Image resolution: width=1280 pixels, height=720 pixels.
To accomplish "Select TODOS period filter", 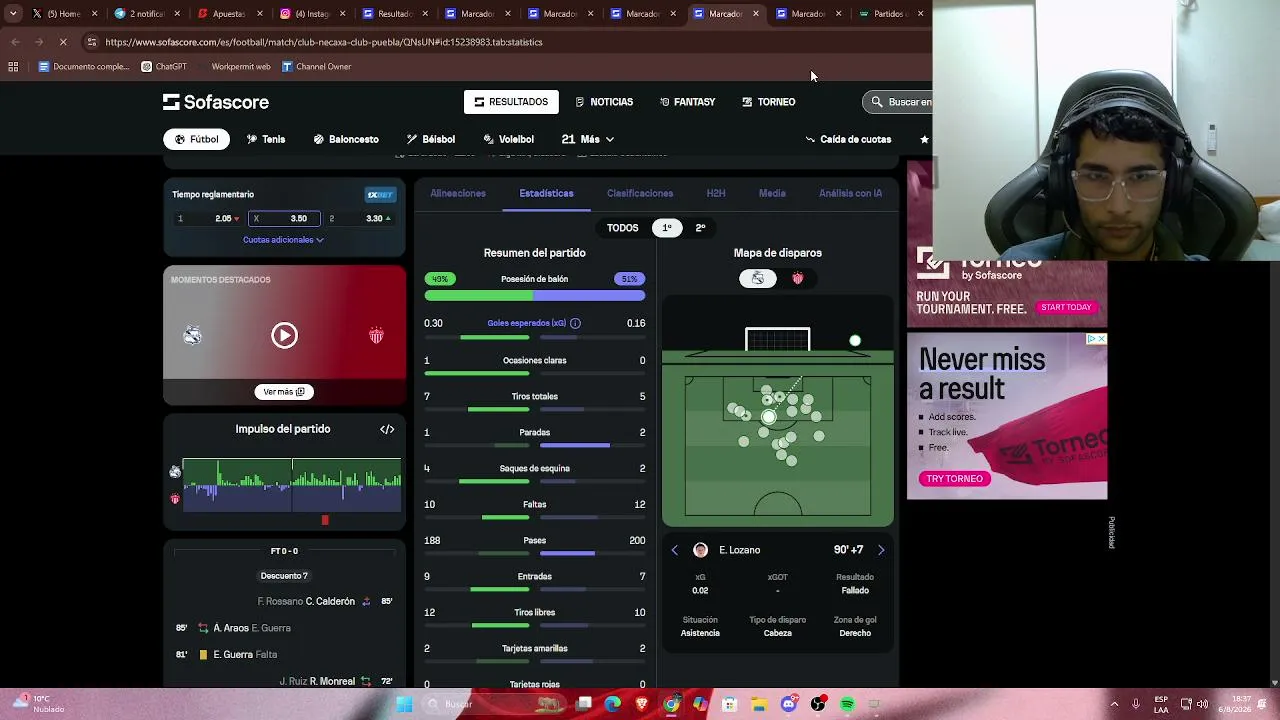I will click(x=622, y=228).
